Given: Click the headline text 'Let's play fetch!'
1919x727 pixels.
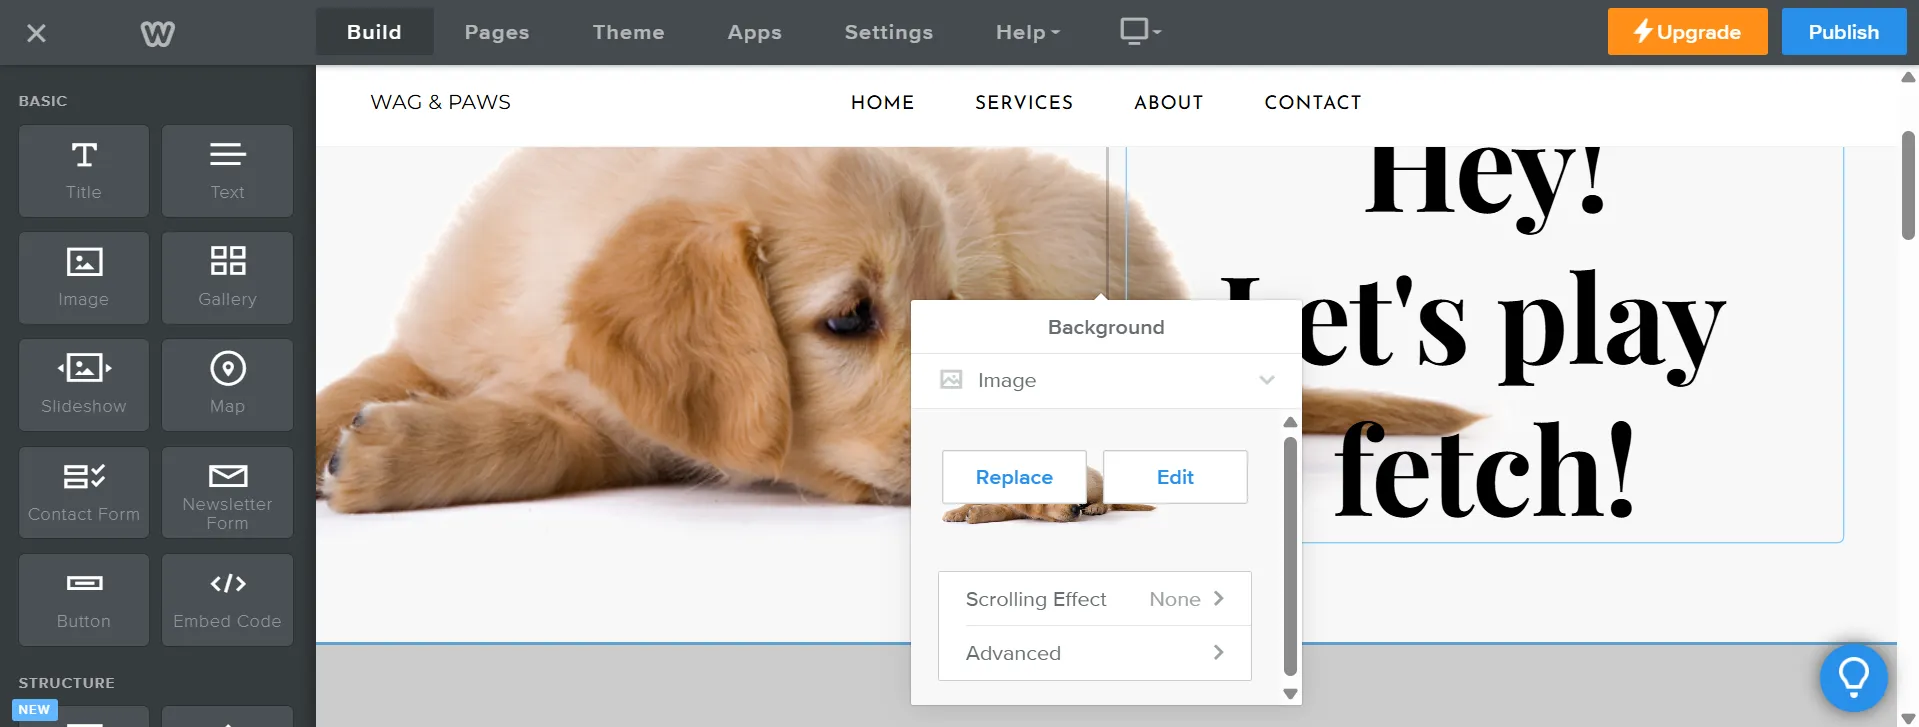Looking at the screenshot, I should click(1480, 398).
